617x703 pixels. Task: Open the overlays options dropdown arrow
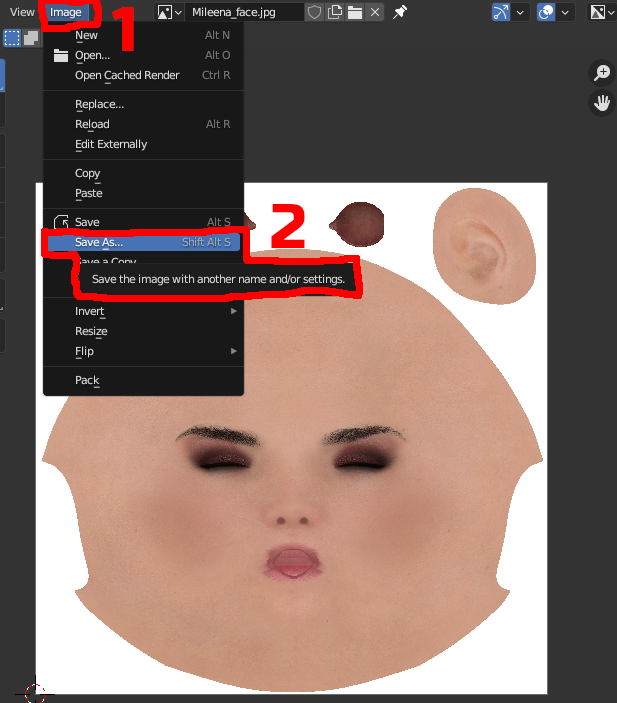pyautogui.click(x=565, y=12)
